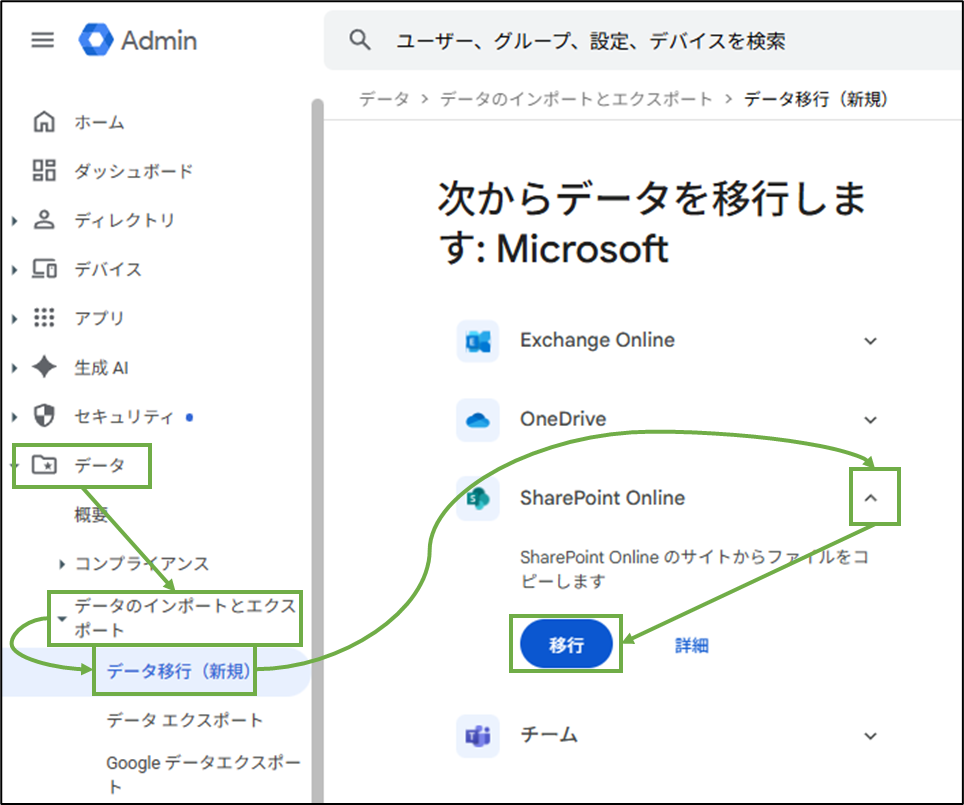964x805 pixels.
Task: Click the search magnifier icon
Action: (360, 40)
